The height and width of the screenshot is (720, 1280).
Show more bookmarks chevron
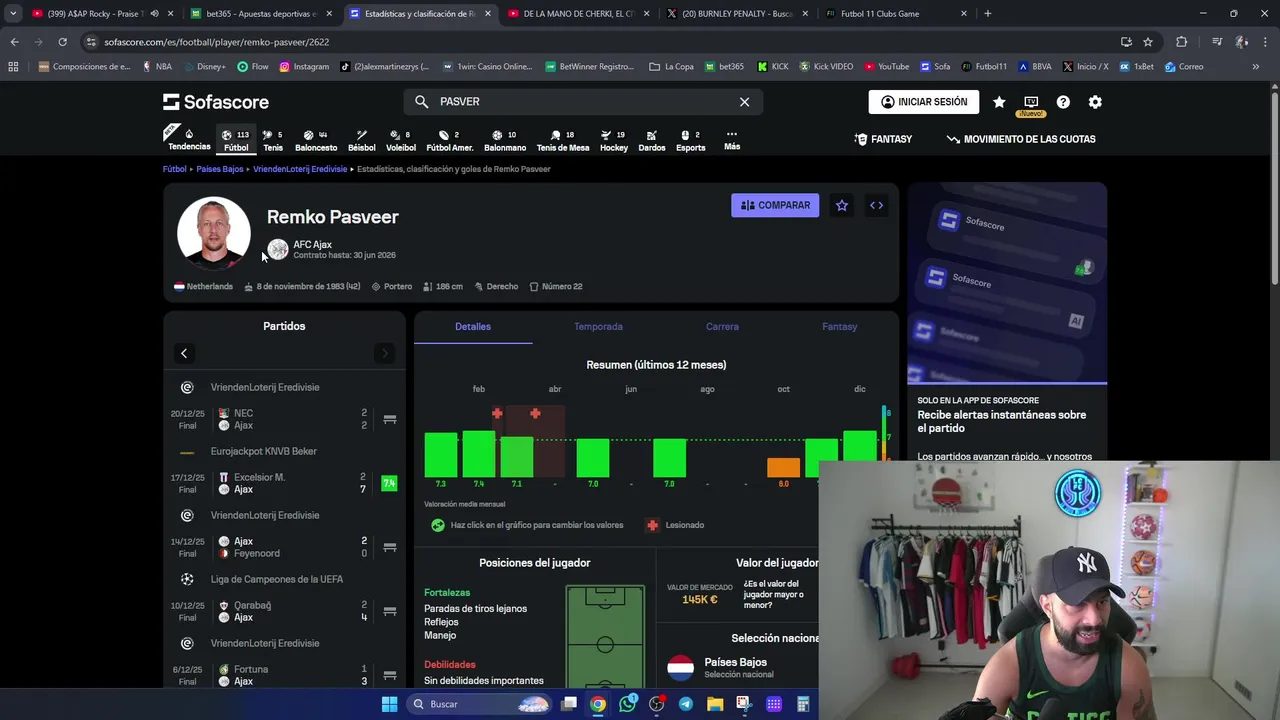(1255, 67)
